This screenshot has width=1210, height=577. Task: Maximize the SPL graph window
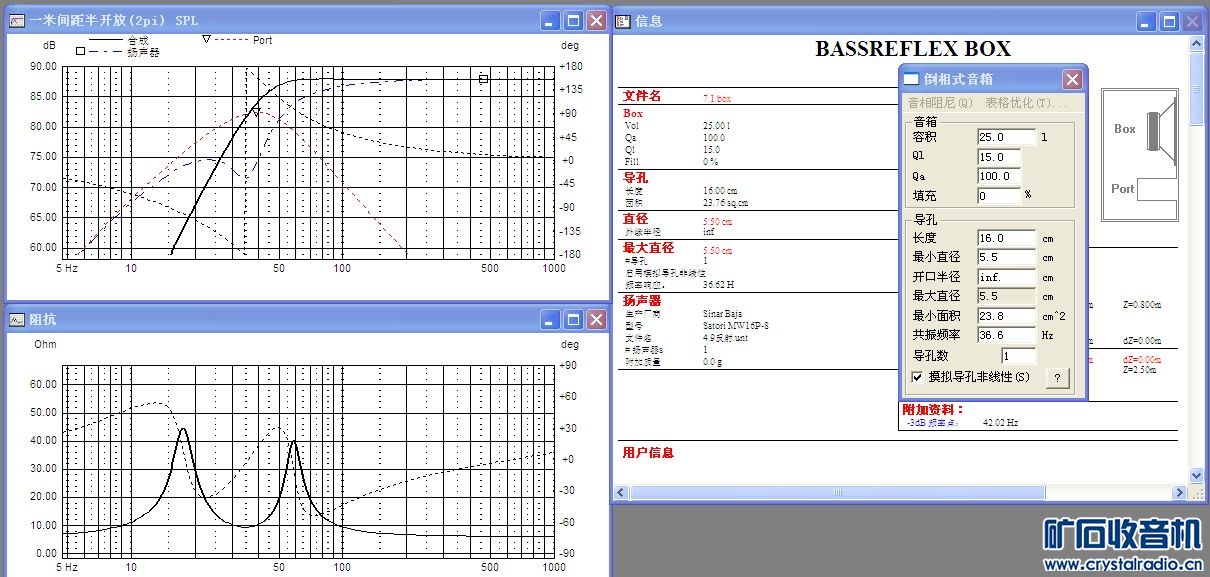coord(573,20)
